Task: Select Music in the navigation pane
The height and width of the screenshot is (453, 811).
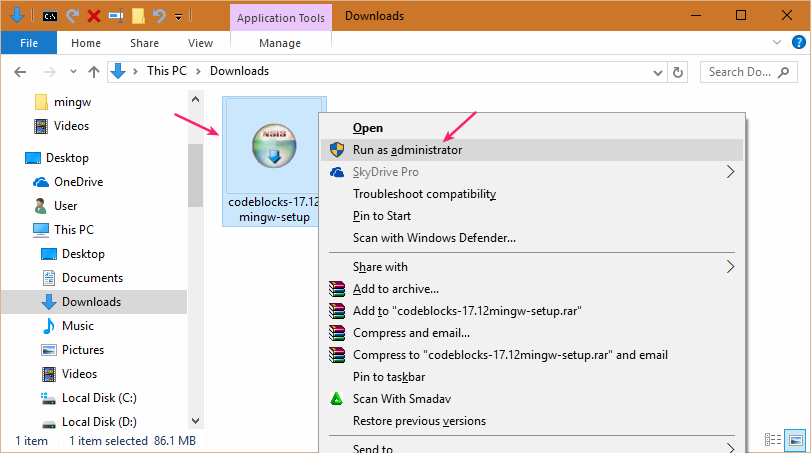Action: (x=78, y=326)
